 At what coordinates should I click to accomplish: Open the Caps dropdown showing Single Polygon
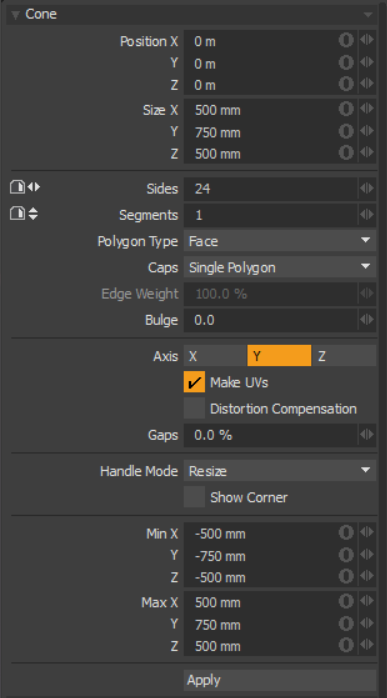(280, 267)
